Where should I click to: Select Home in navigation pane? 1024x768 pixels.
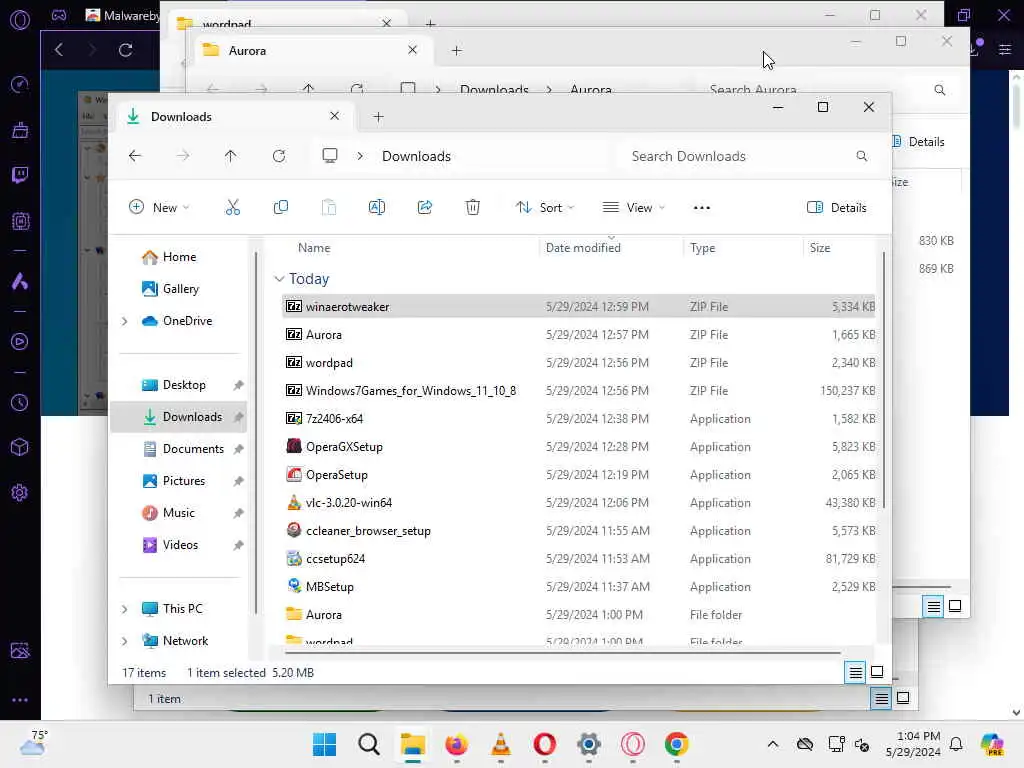pos(179,257)
